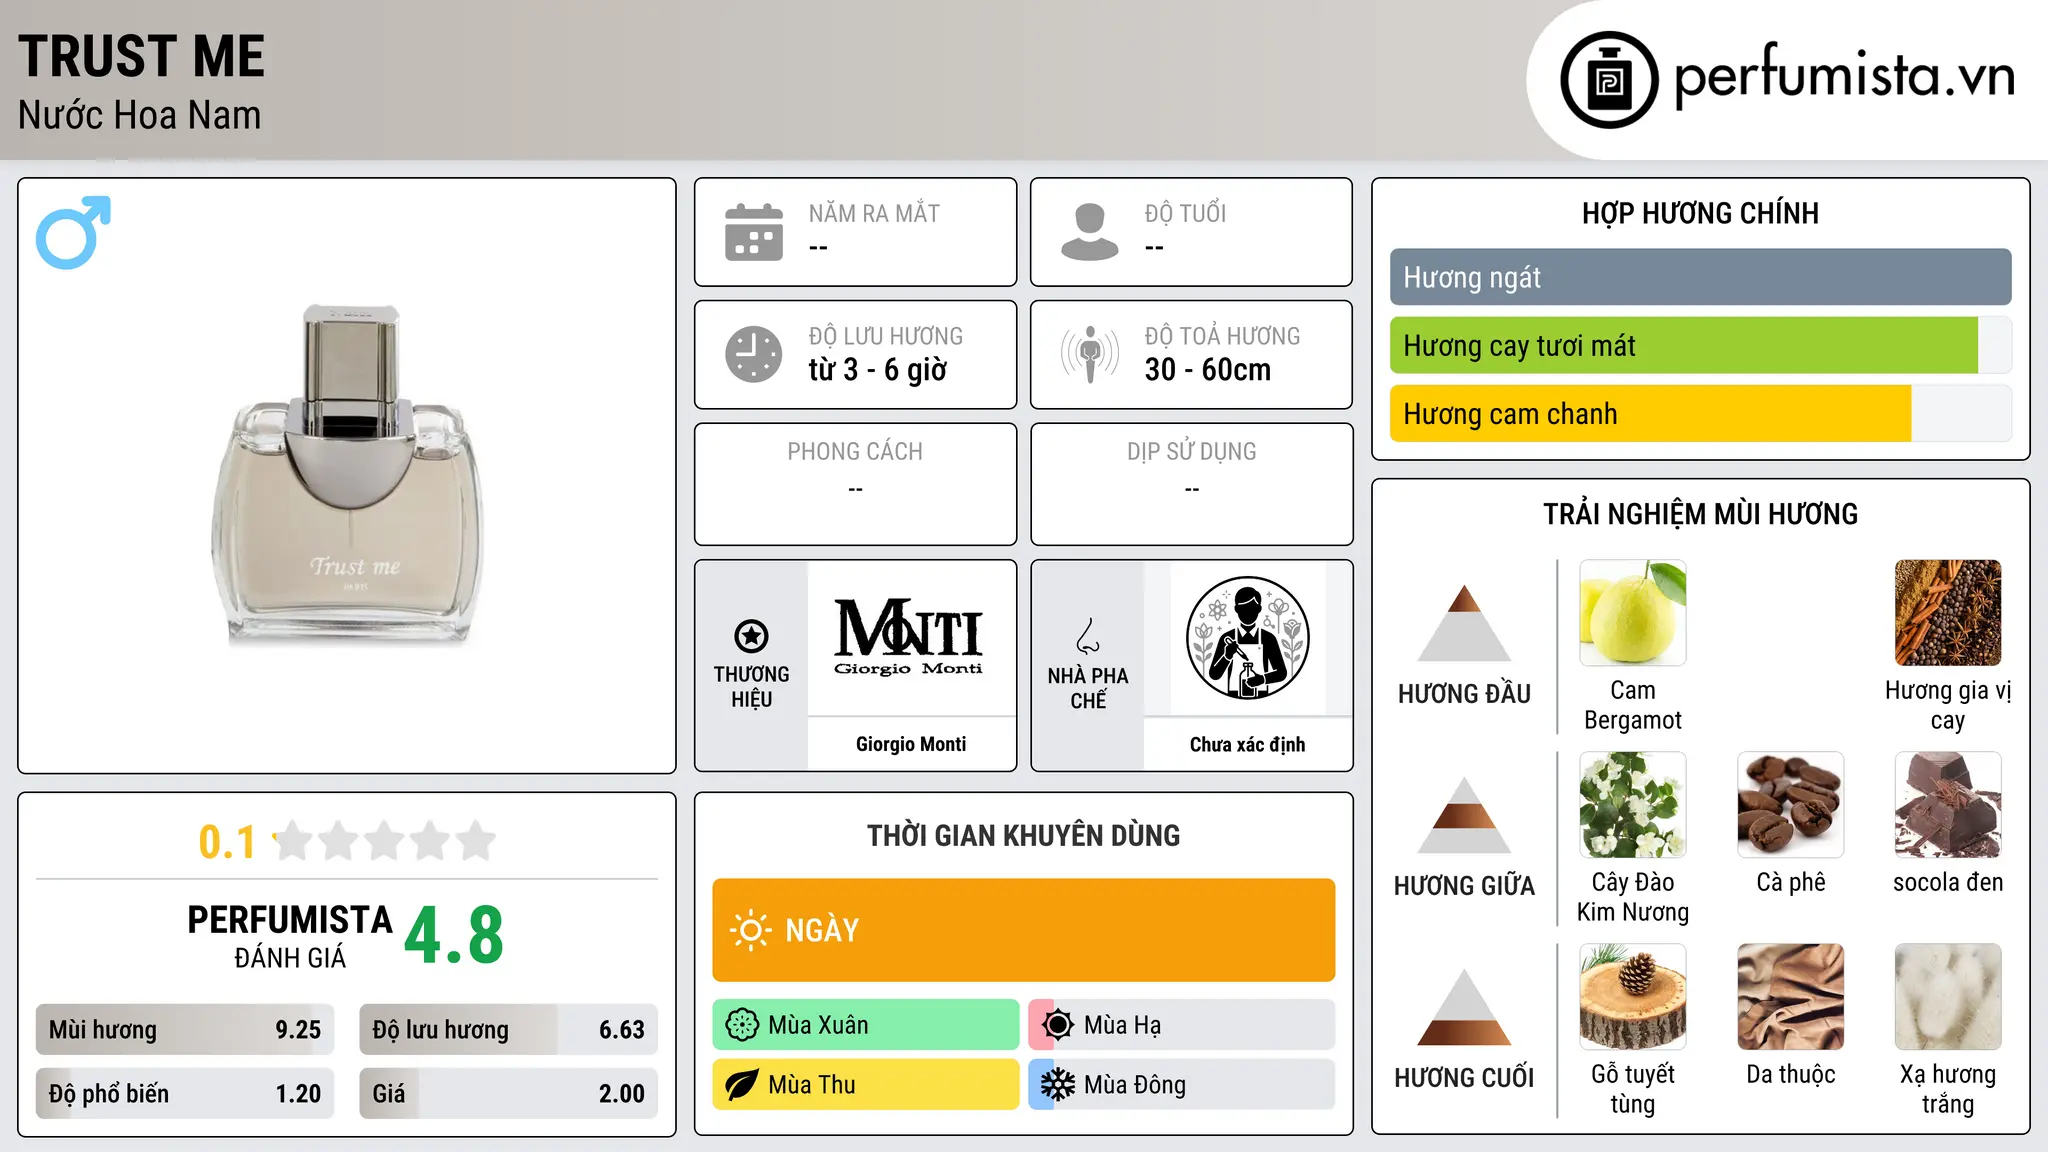Click the sun icon for Mùa Hạ
The height and width of the screenshot is (1152, 2048).
(1058, 1025)
